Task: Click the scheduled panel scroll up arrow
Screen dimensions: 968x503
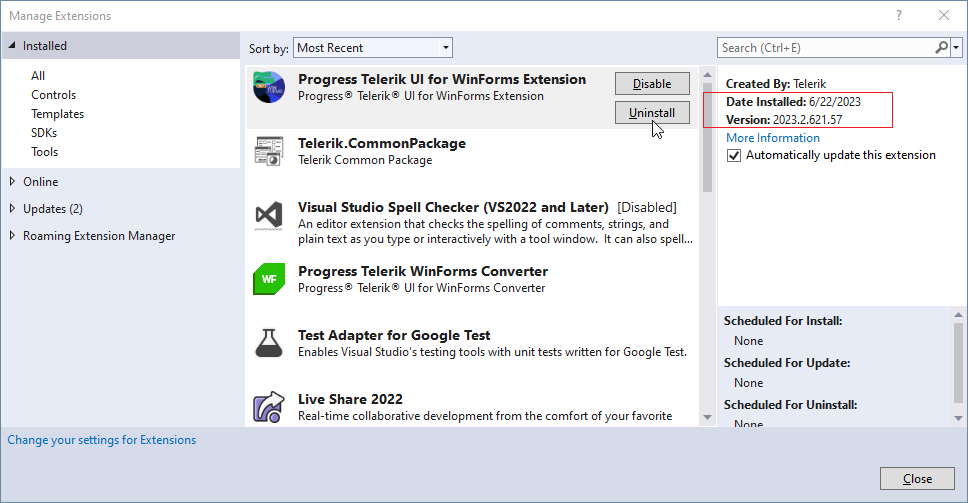Action: point(958,315)
